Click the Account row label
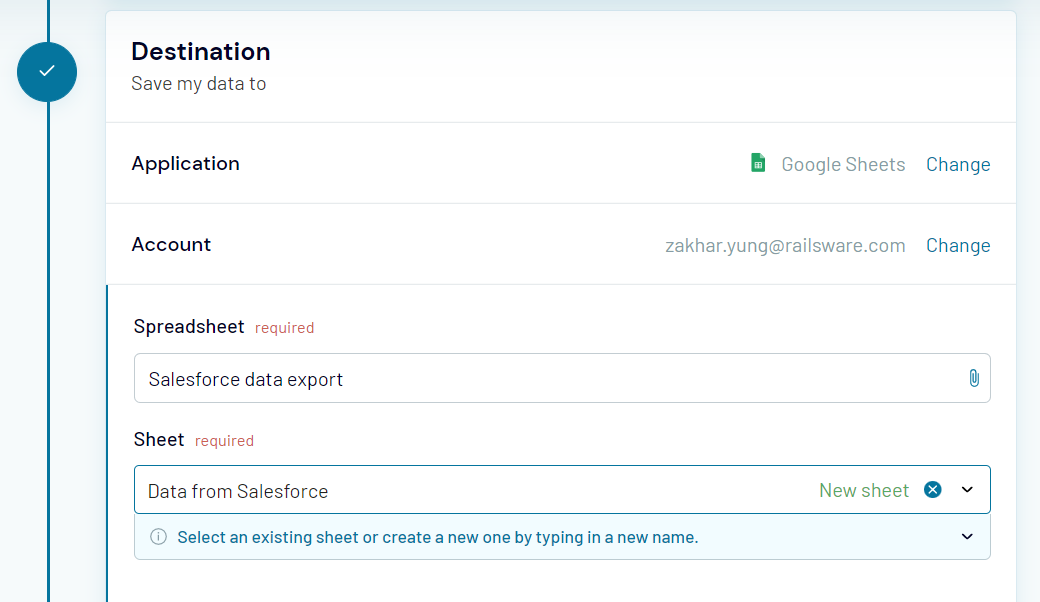1040x602 pixels. (171, 244)
